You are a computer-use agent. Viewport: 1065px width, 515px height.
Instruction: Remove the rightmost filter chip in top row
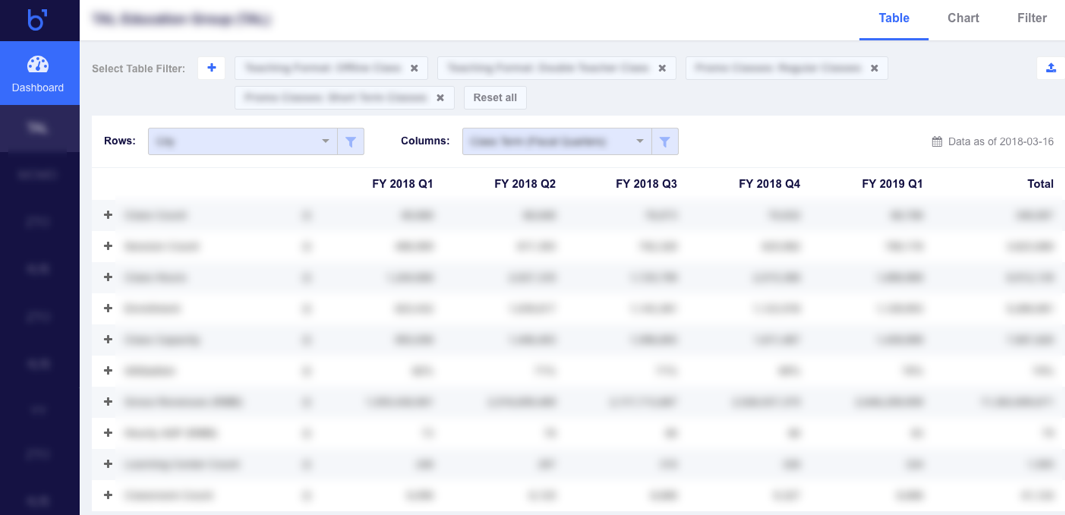[x=874, y=69]
